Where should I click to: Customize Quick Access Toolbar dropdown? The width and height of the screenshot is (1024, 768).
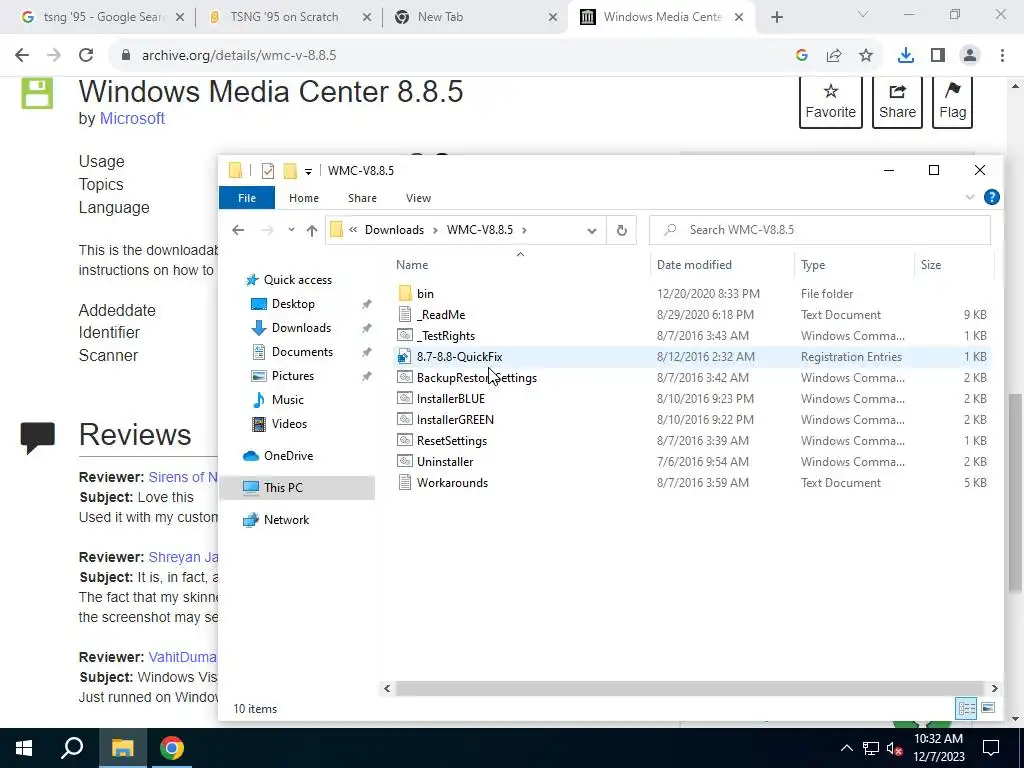coord(308,172)
